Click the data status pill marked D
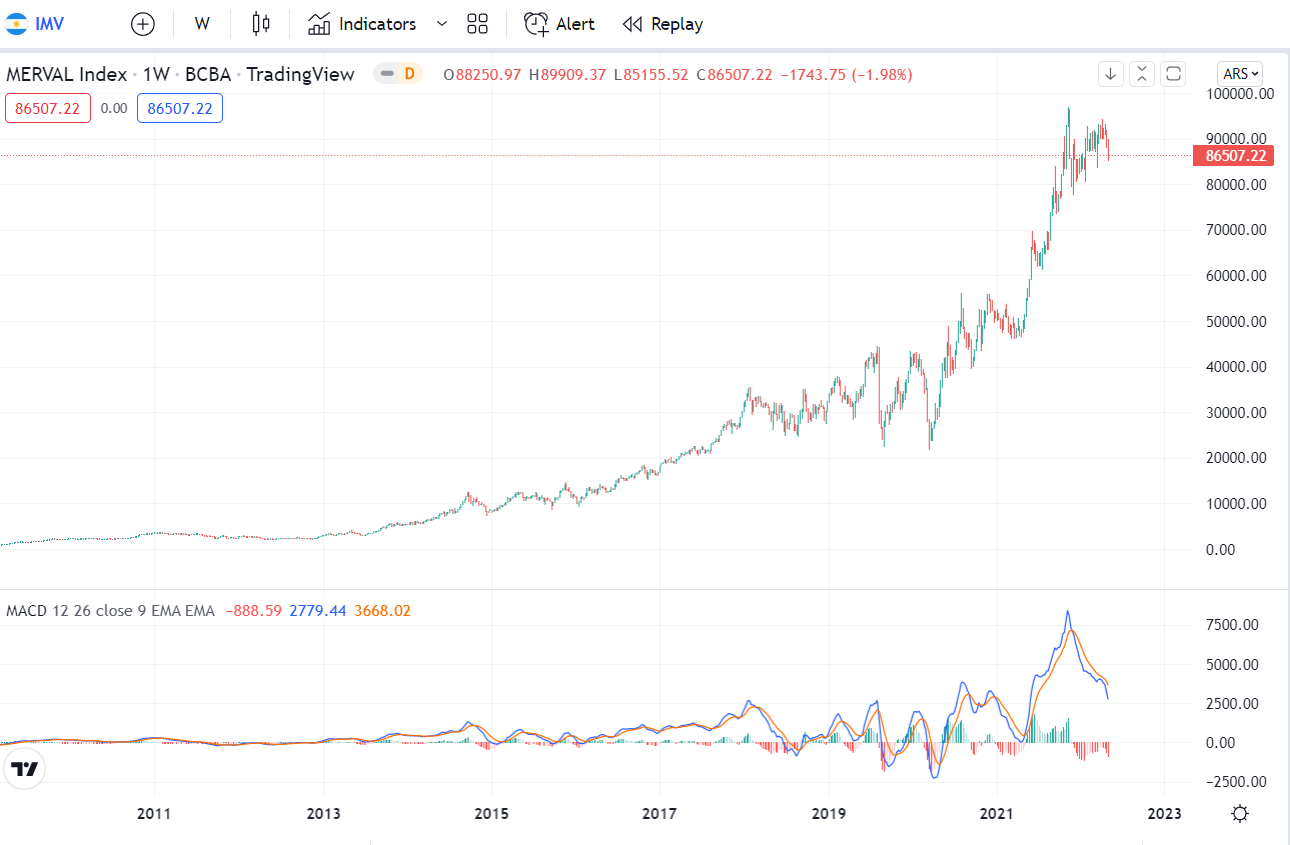1290x845 pixels. point(398,73)
